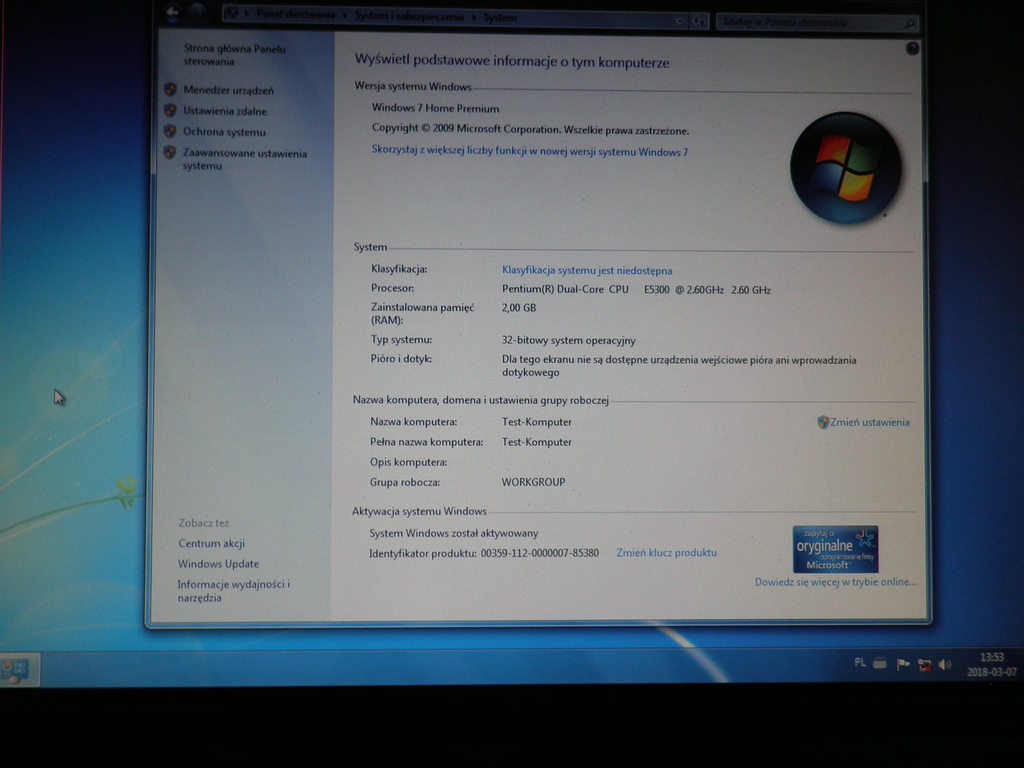Click the Windows 7 Home Premium text
This screenshot has height=768, width=1024.
click(x=435, y=108)
